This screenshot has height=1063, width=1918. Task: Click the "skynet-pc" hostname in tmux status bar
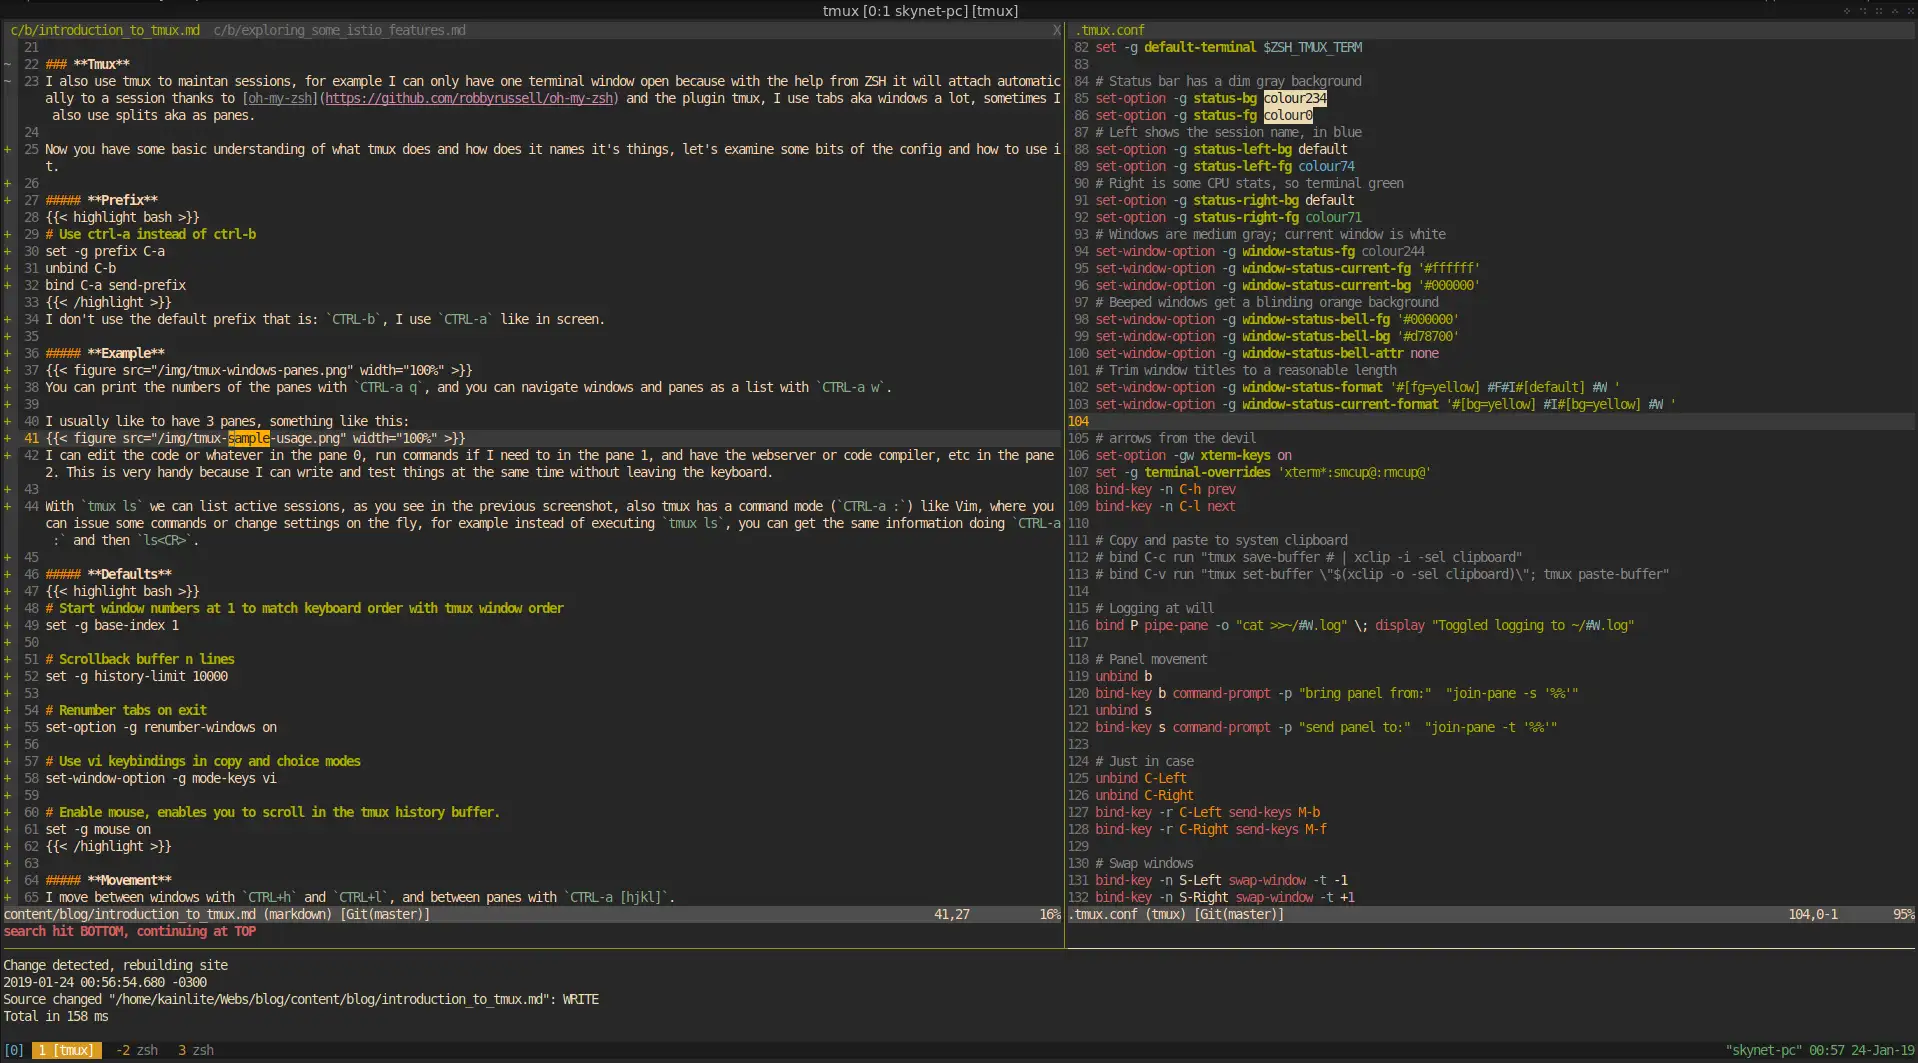1764,1050
